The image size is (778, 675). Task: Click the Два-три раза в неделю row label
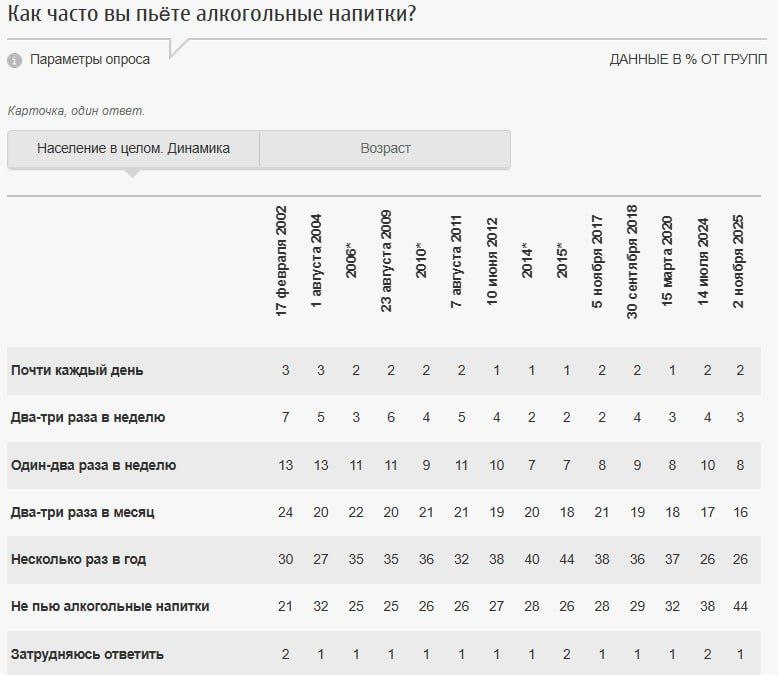click(88, 417)
